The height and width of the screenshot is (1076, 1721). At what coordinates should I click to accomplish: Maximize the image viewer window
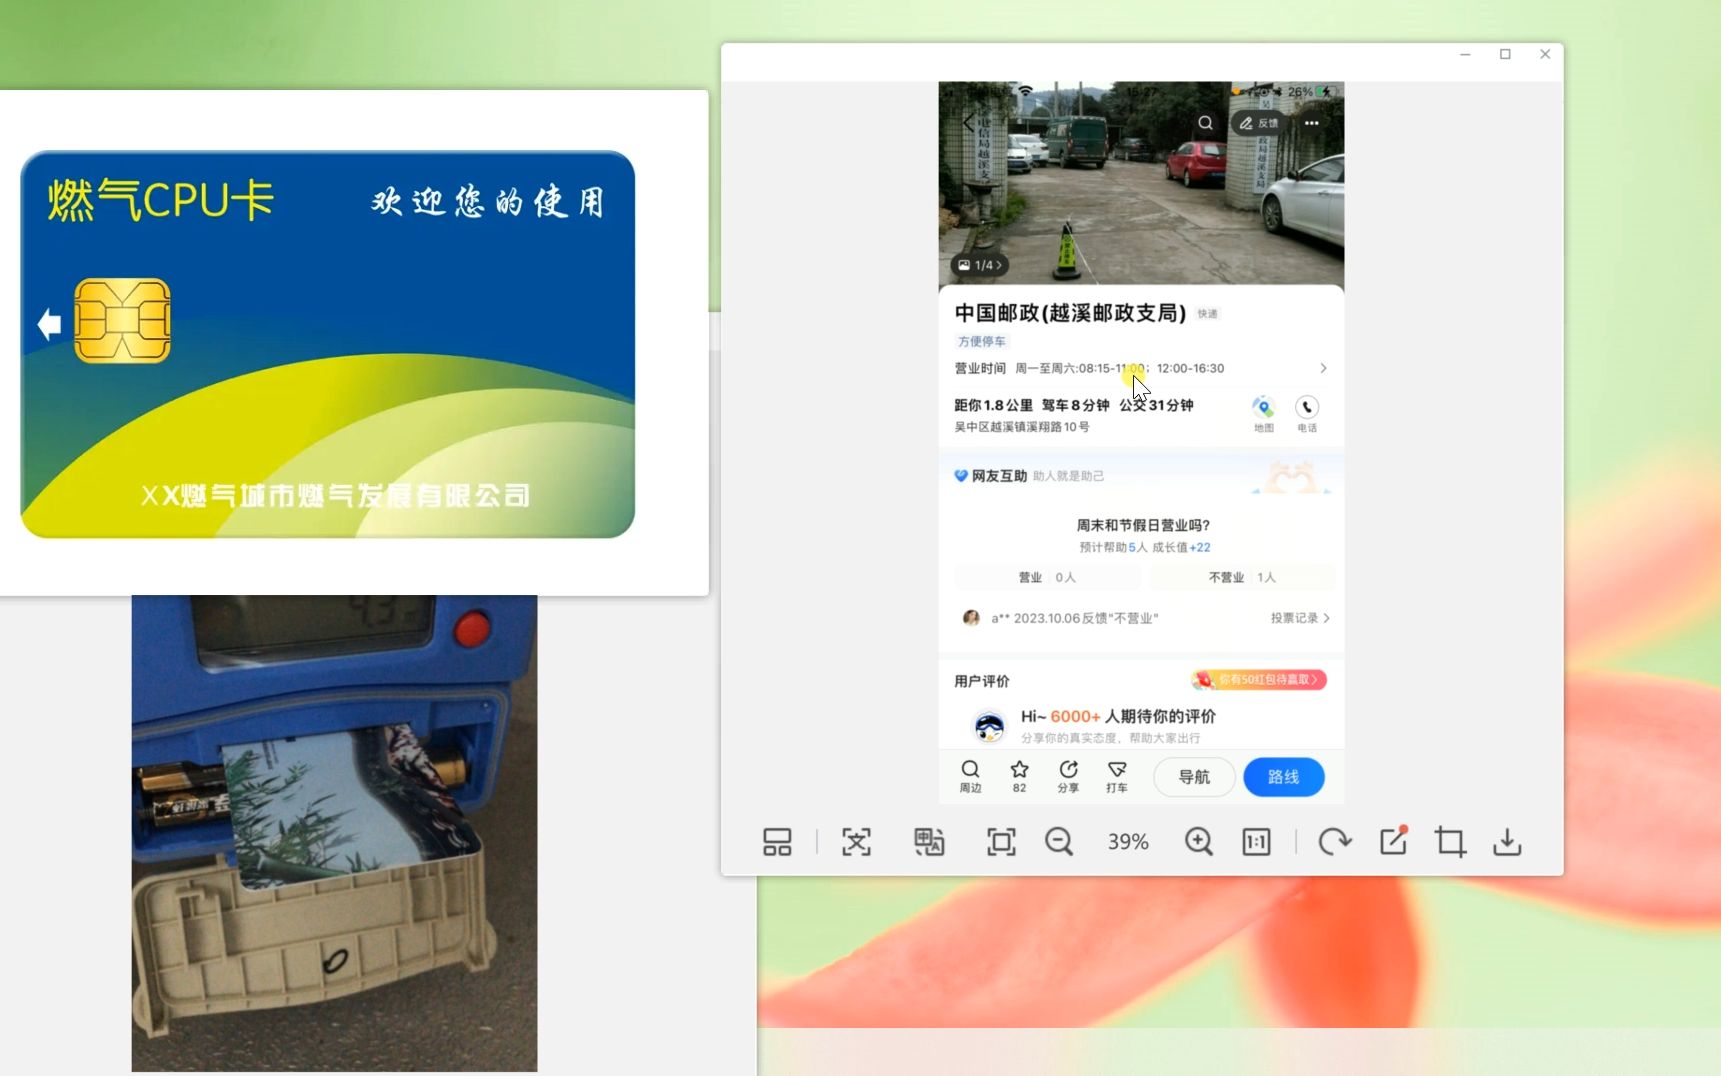1505,54
